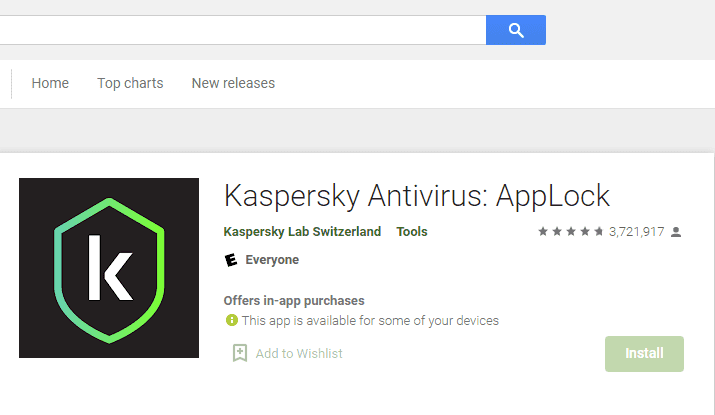
Task: Click the blue magnifier search button
Action: point(516,30)
